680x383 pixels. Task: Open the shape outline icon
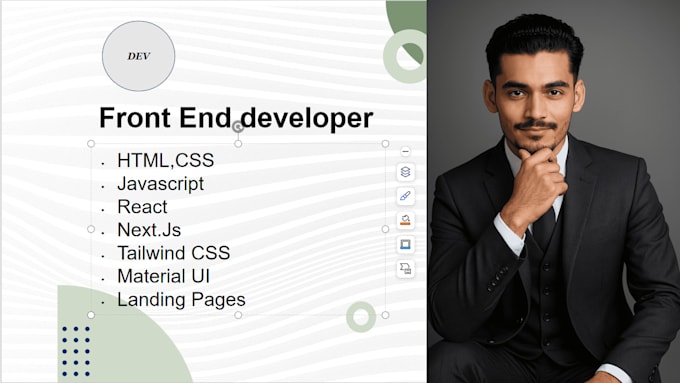(405, 245)
